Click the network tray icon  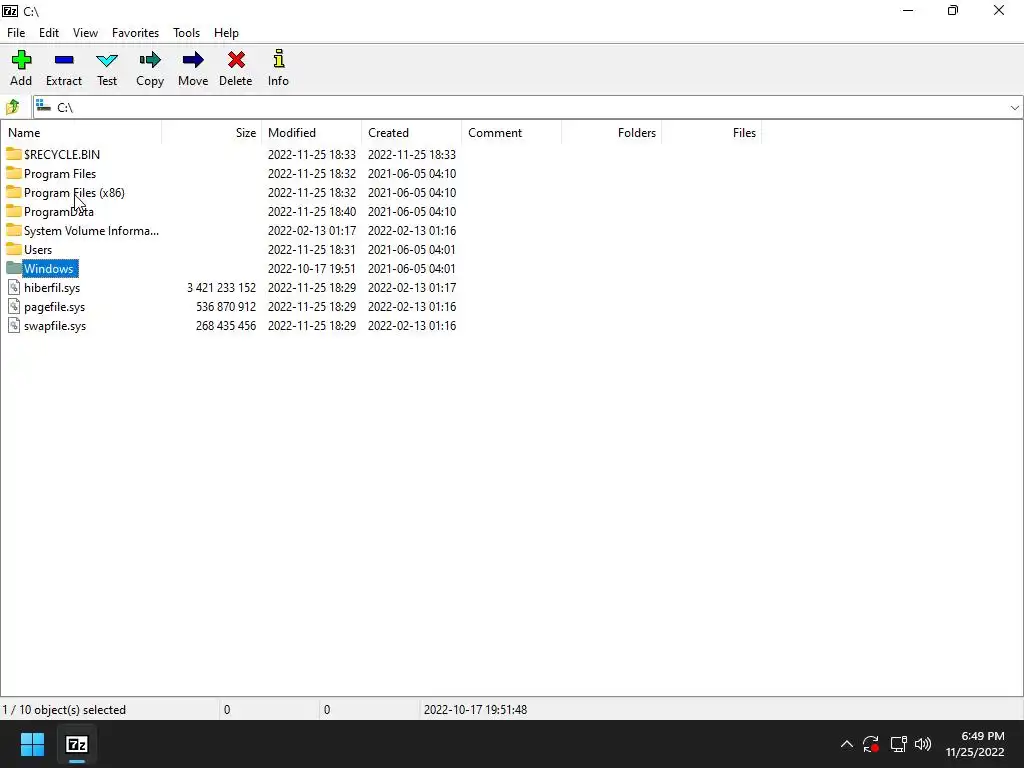coord(898,744)
